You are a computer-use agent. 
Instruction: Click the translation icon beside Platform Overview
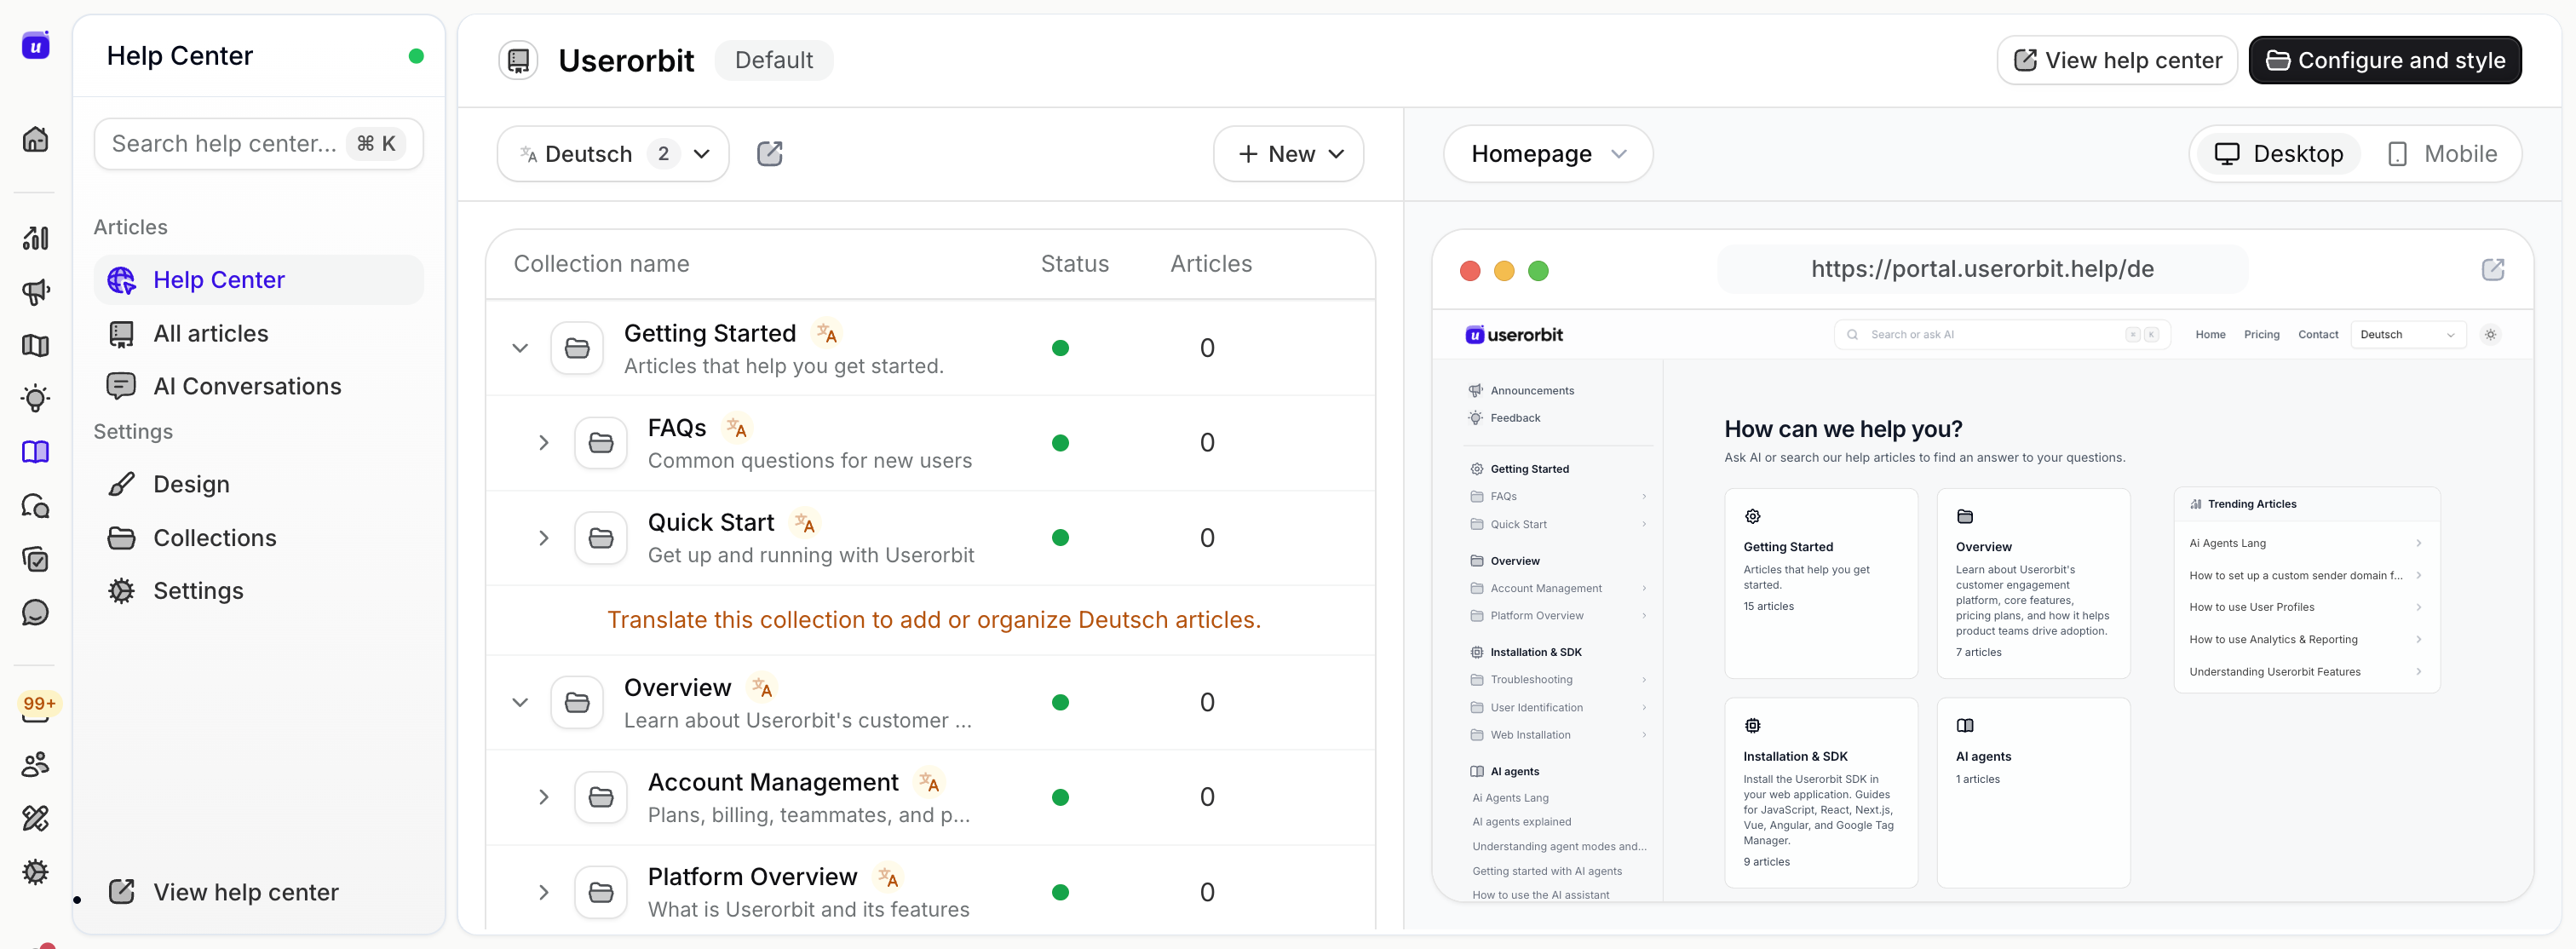[888, 877]
